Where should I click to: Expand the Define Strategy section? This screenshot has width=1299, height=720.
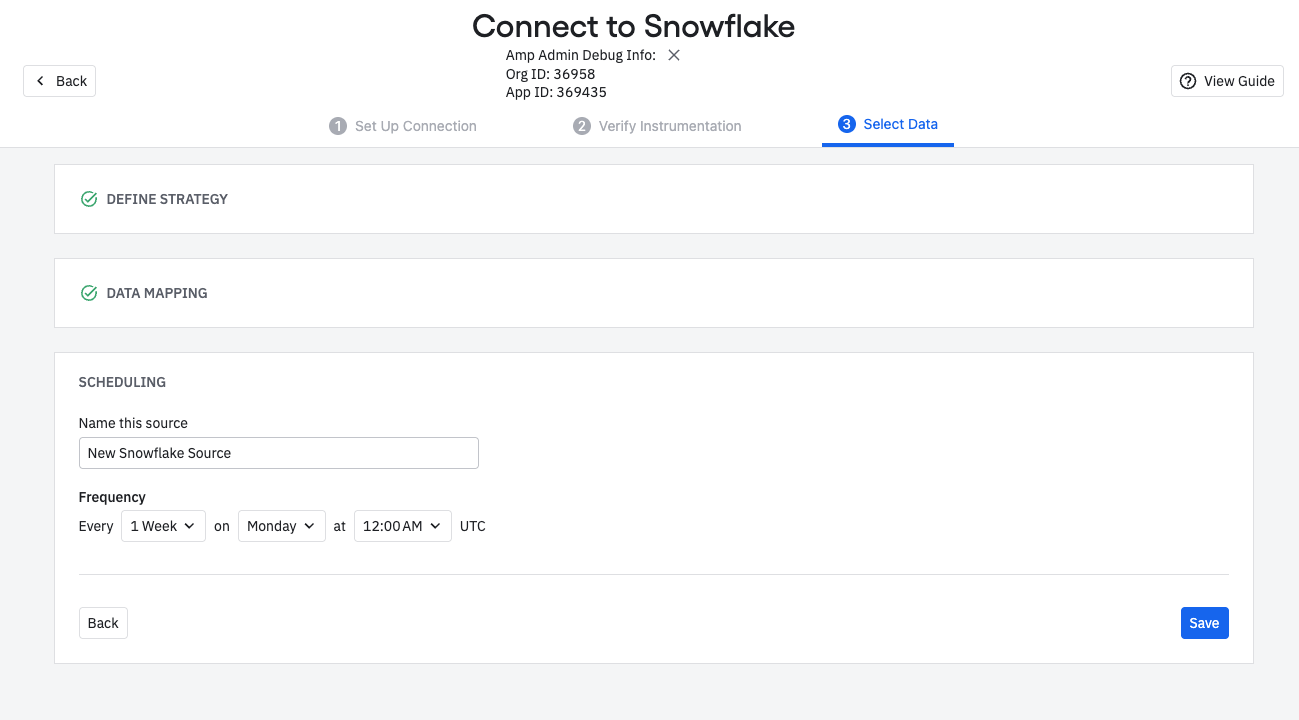[x=654, y=199]
